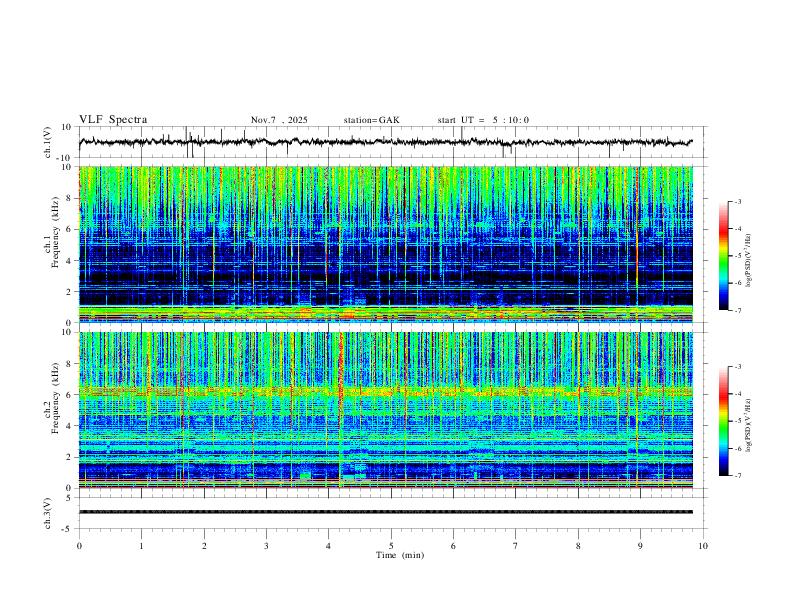Click the "-7" tick on the upper colorbar
This screenshot has width=792, height=612.
[x=737, y=310]
